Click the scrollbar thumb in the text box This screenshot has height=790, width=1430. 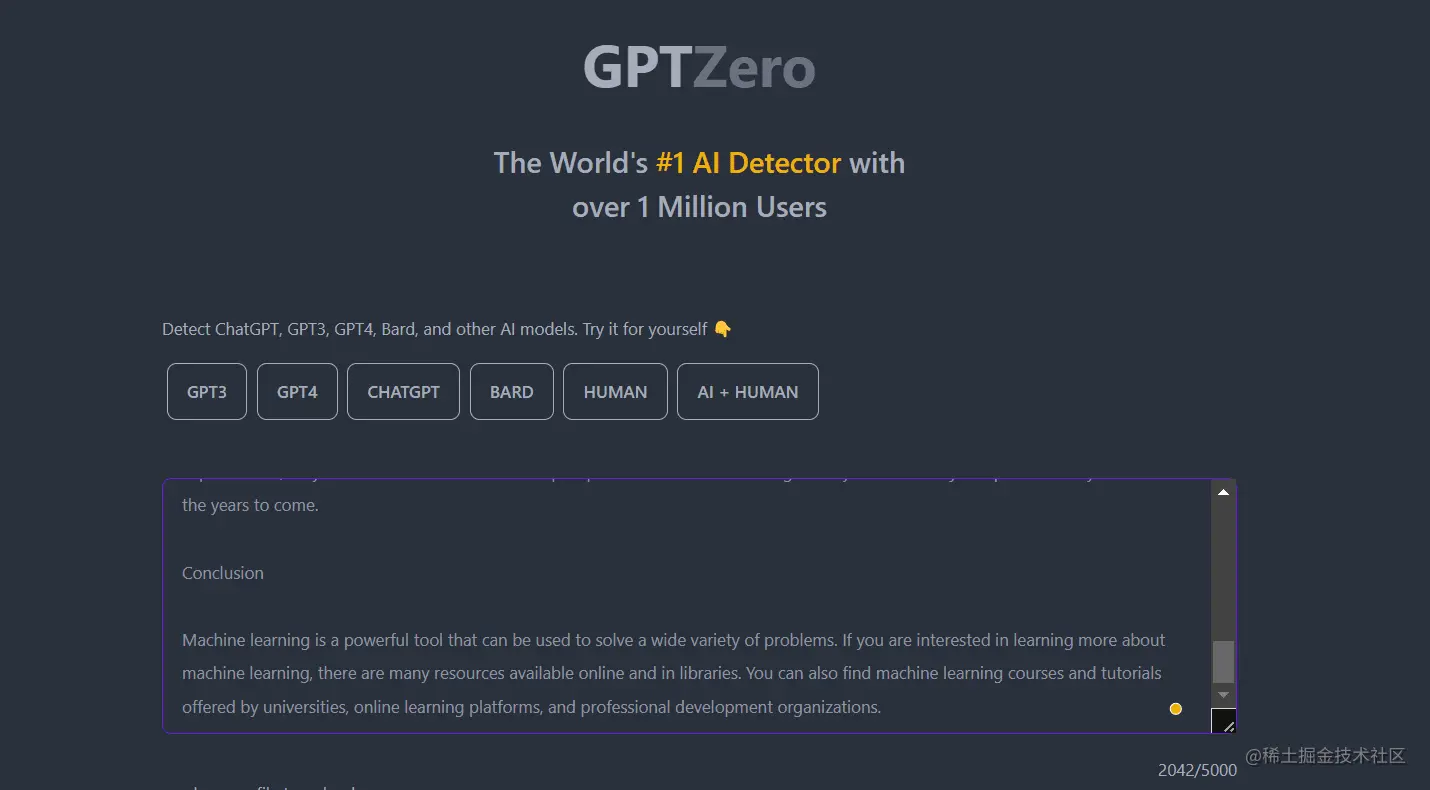tap(1223, 662)
